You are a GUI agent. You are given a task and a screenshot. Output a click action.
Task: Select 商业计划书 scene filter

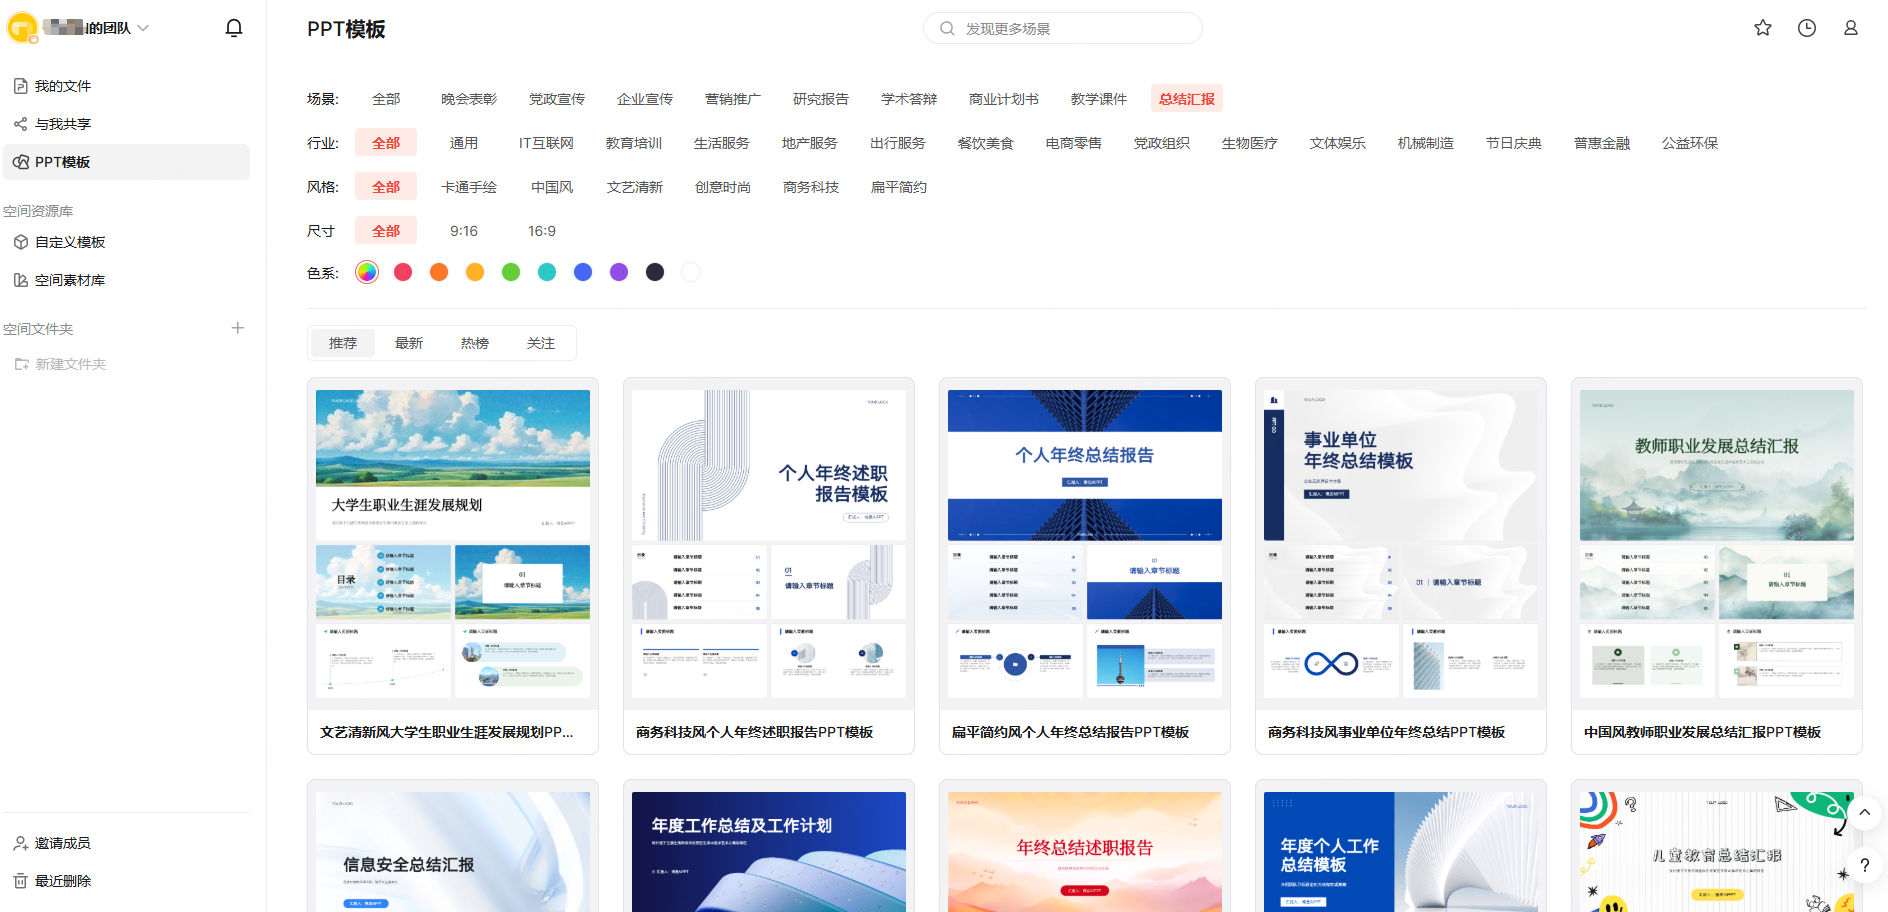[x=1004, y=99]
